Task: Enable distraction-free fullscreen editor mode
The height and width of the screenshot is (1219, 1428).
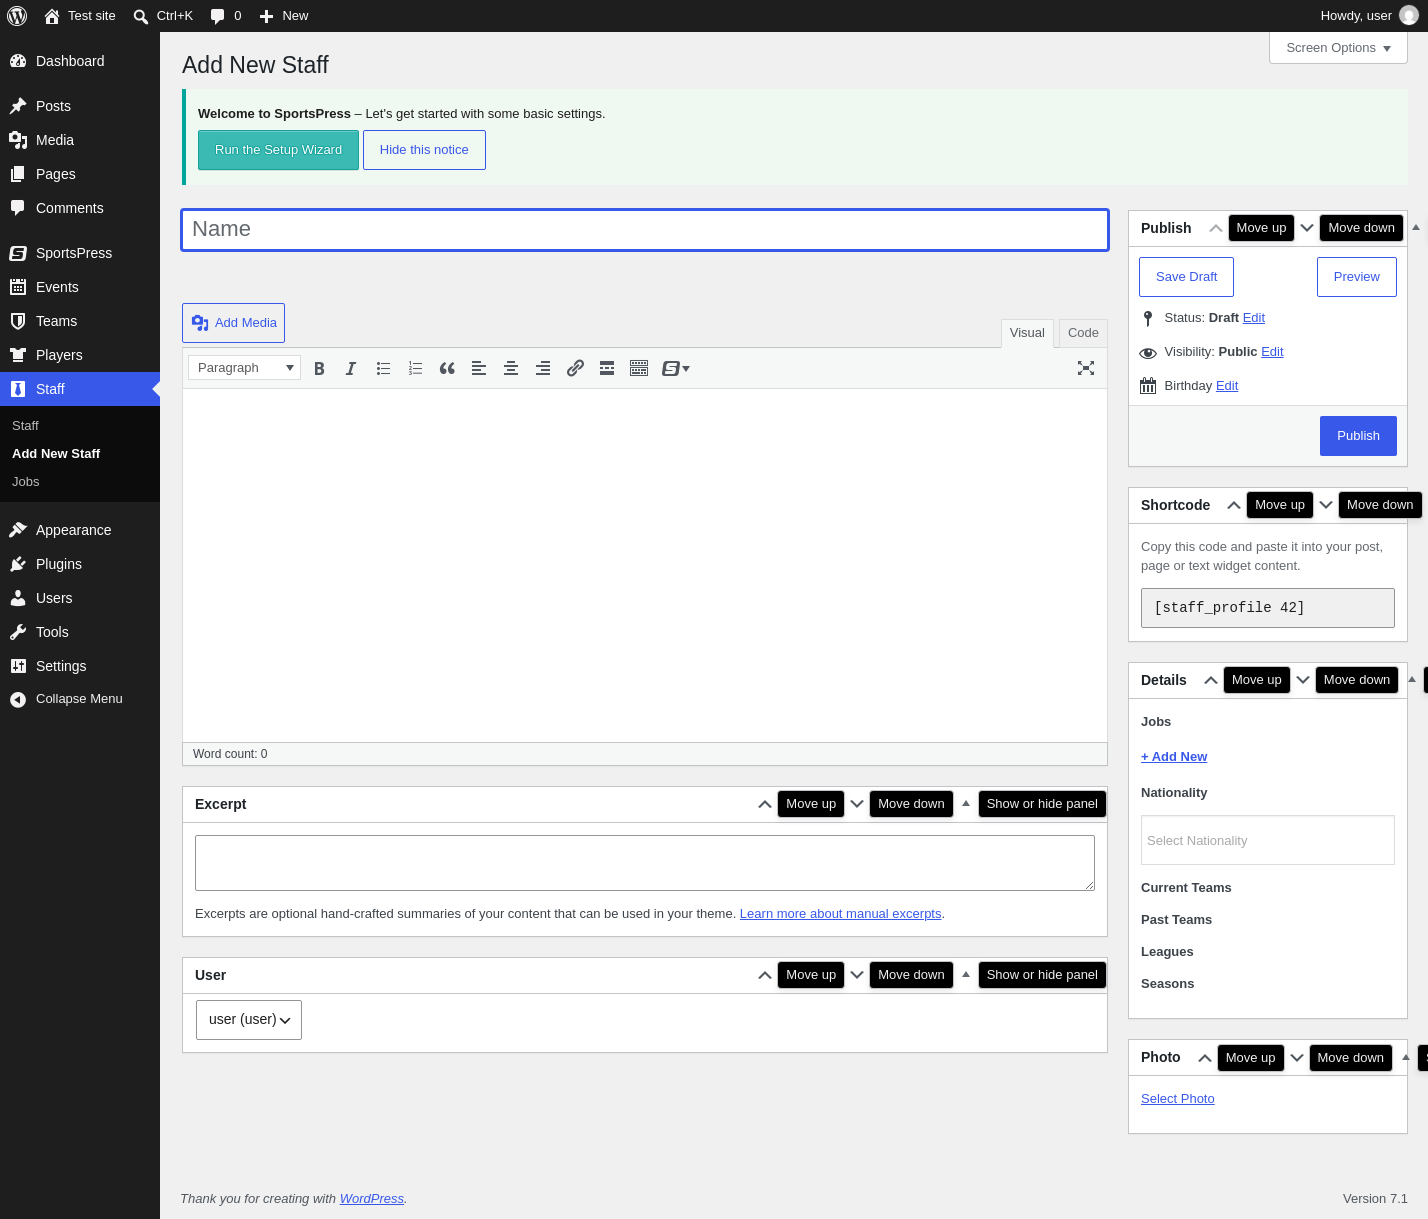Action: 1086,368
